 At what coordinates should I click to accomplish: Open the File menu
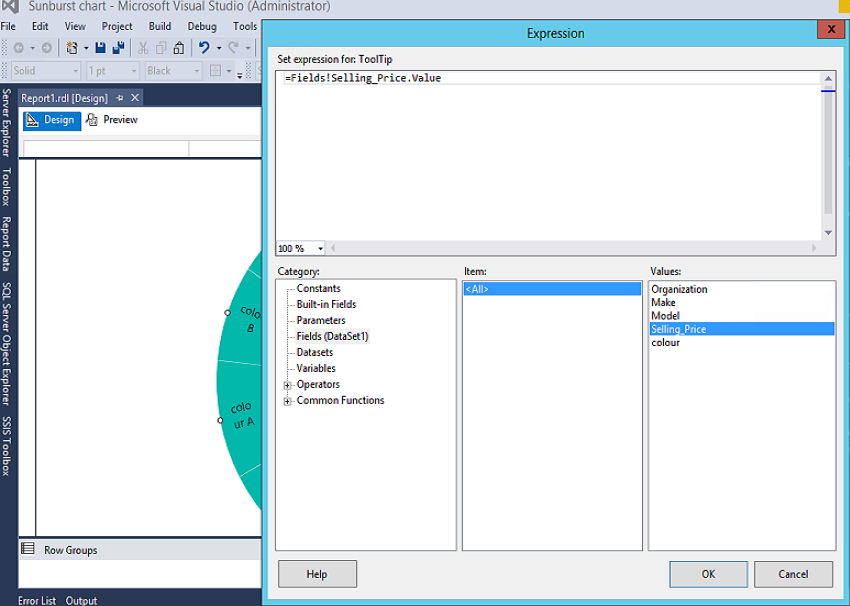8,26
